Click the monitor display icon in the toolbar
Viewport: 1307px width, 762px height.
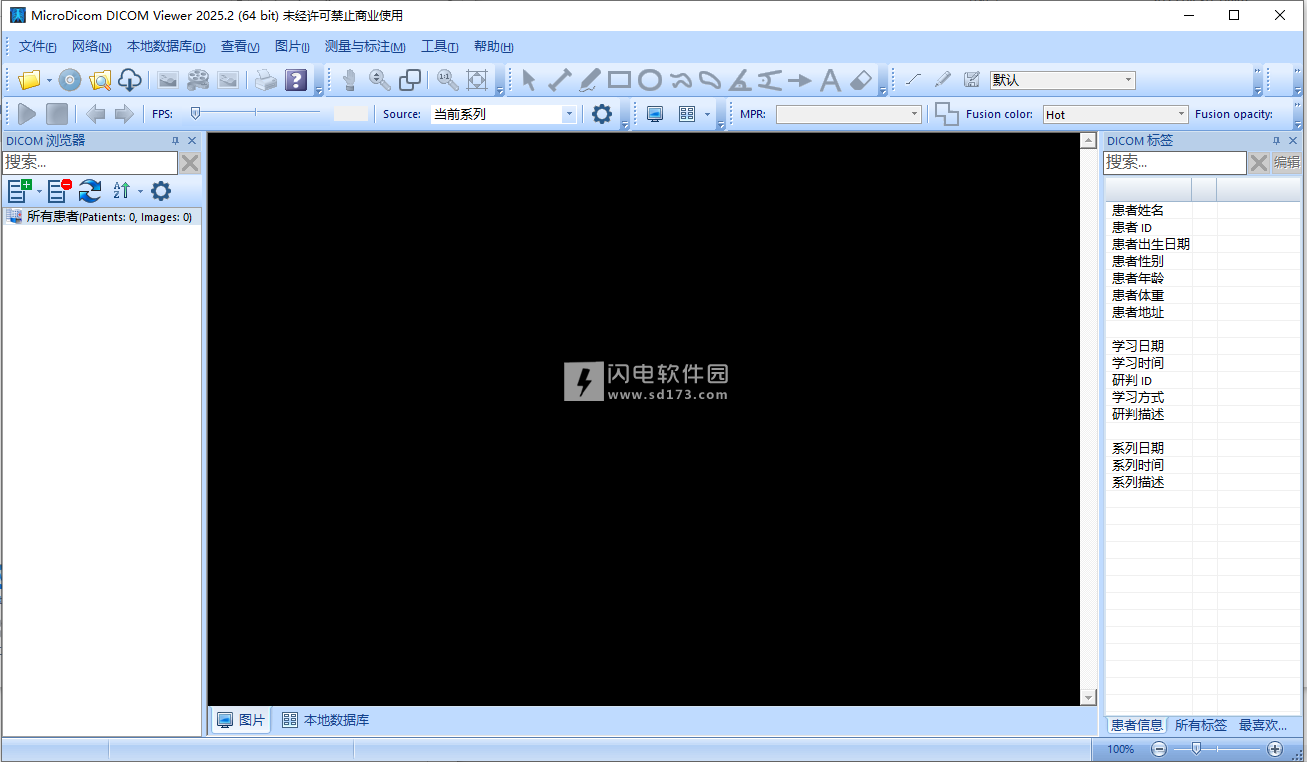tap(655, 114)
